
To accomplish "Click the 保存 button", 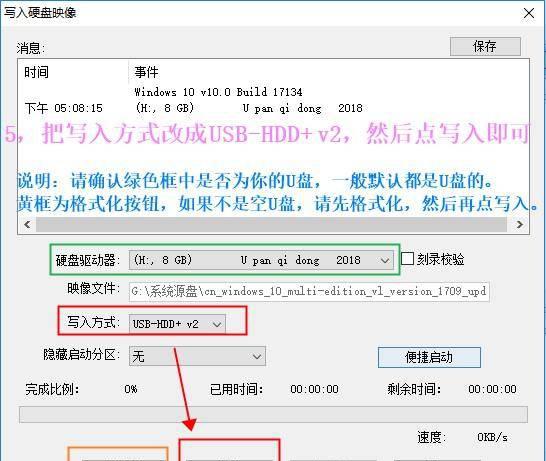I will click(485, 46).
